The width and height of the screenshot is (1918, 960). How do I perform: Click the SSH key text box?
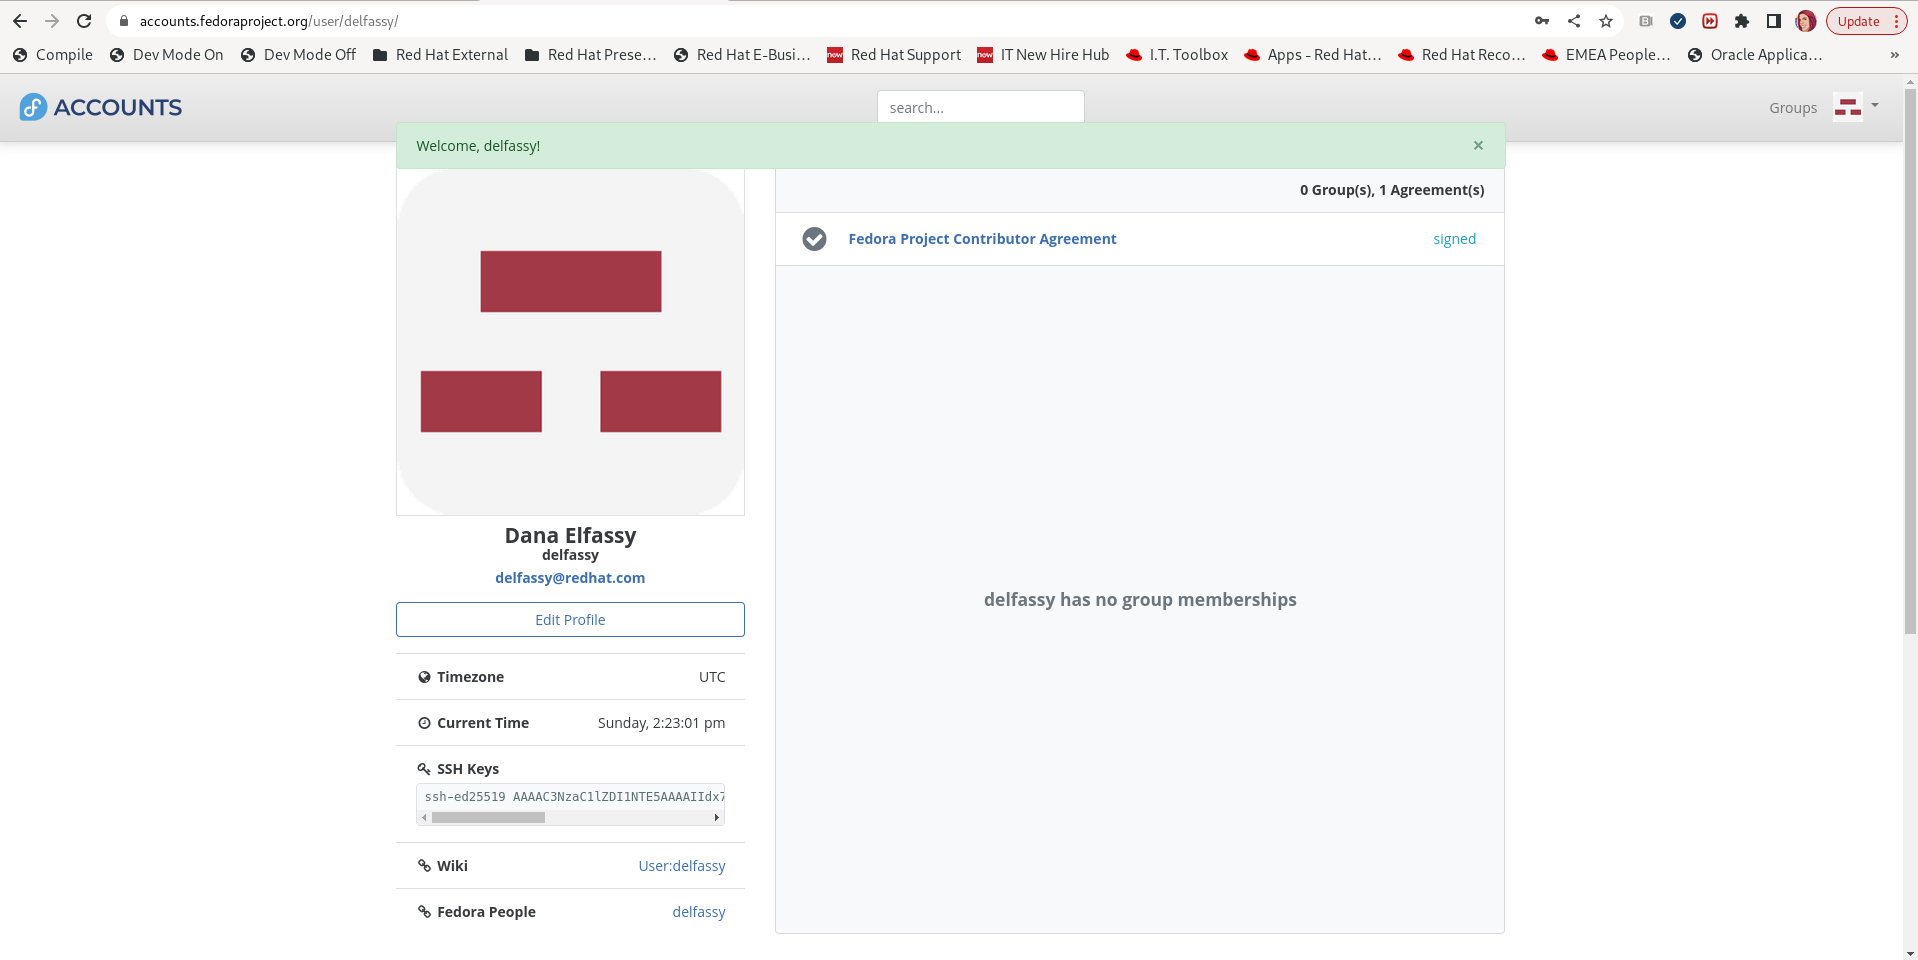click(570, 797)
